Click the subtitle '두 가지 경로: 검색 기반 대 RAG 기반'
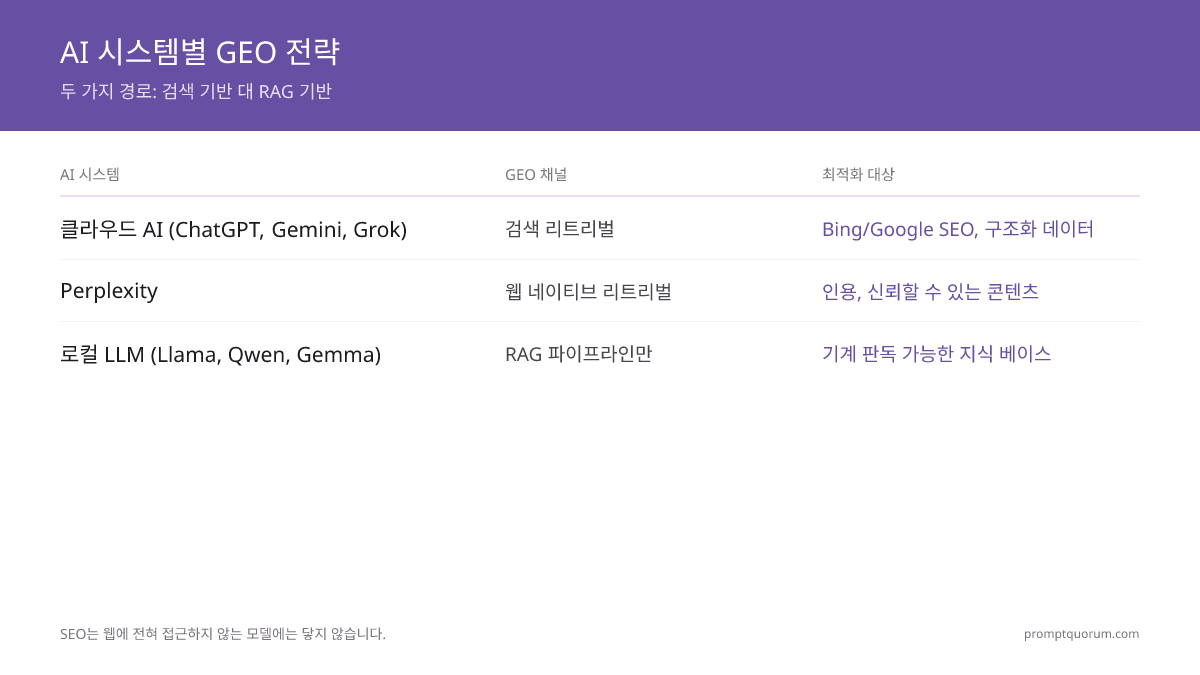The image size is (1200, 675). click(x=196, y=91)
